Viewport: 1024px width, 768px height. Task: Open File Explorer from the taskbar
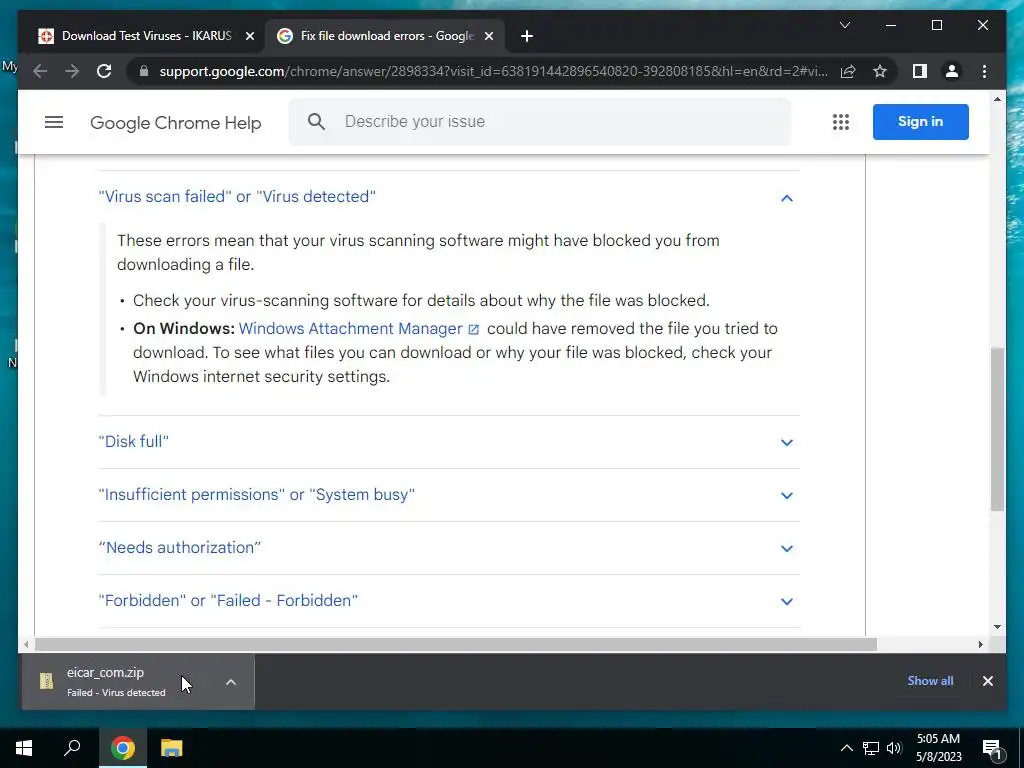tap(171, 748)
